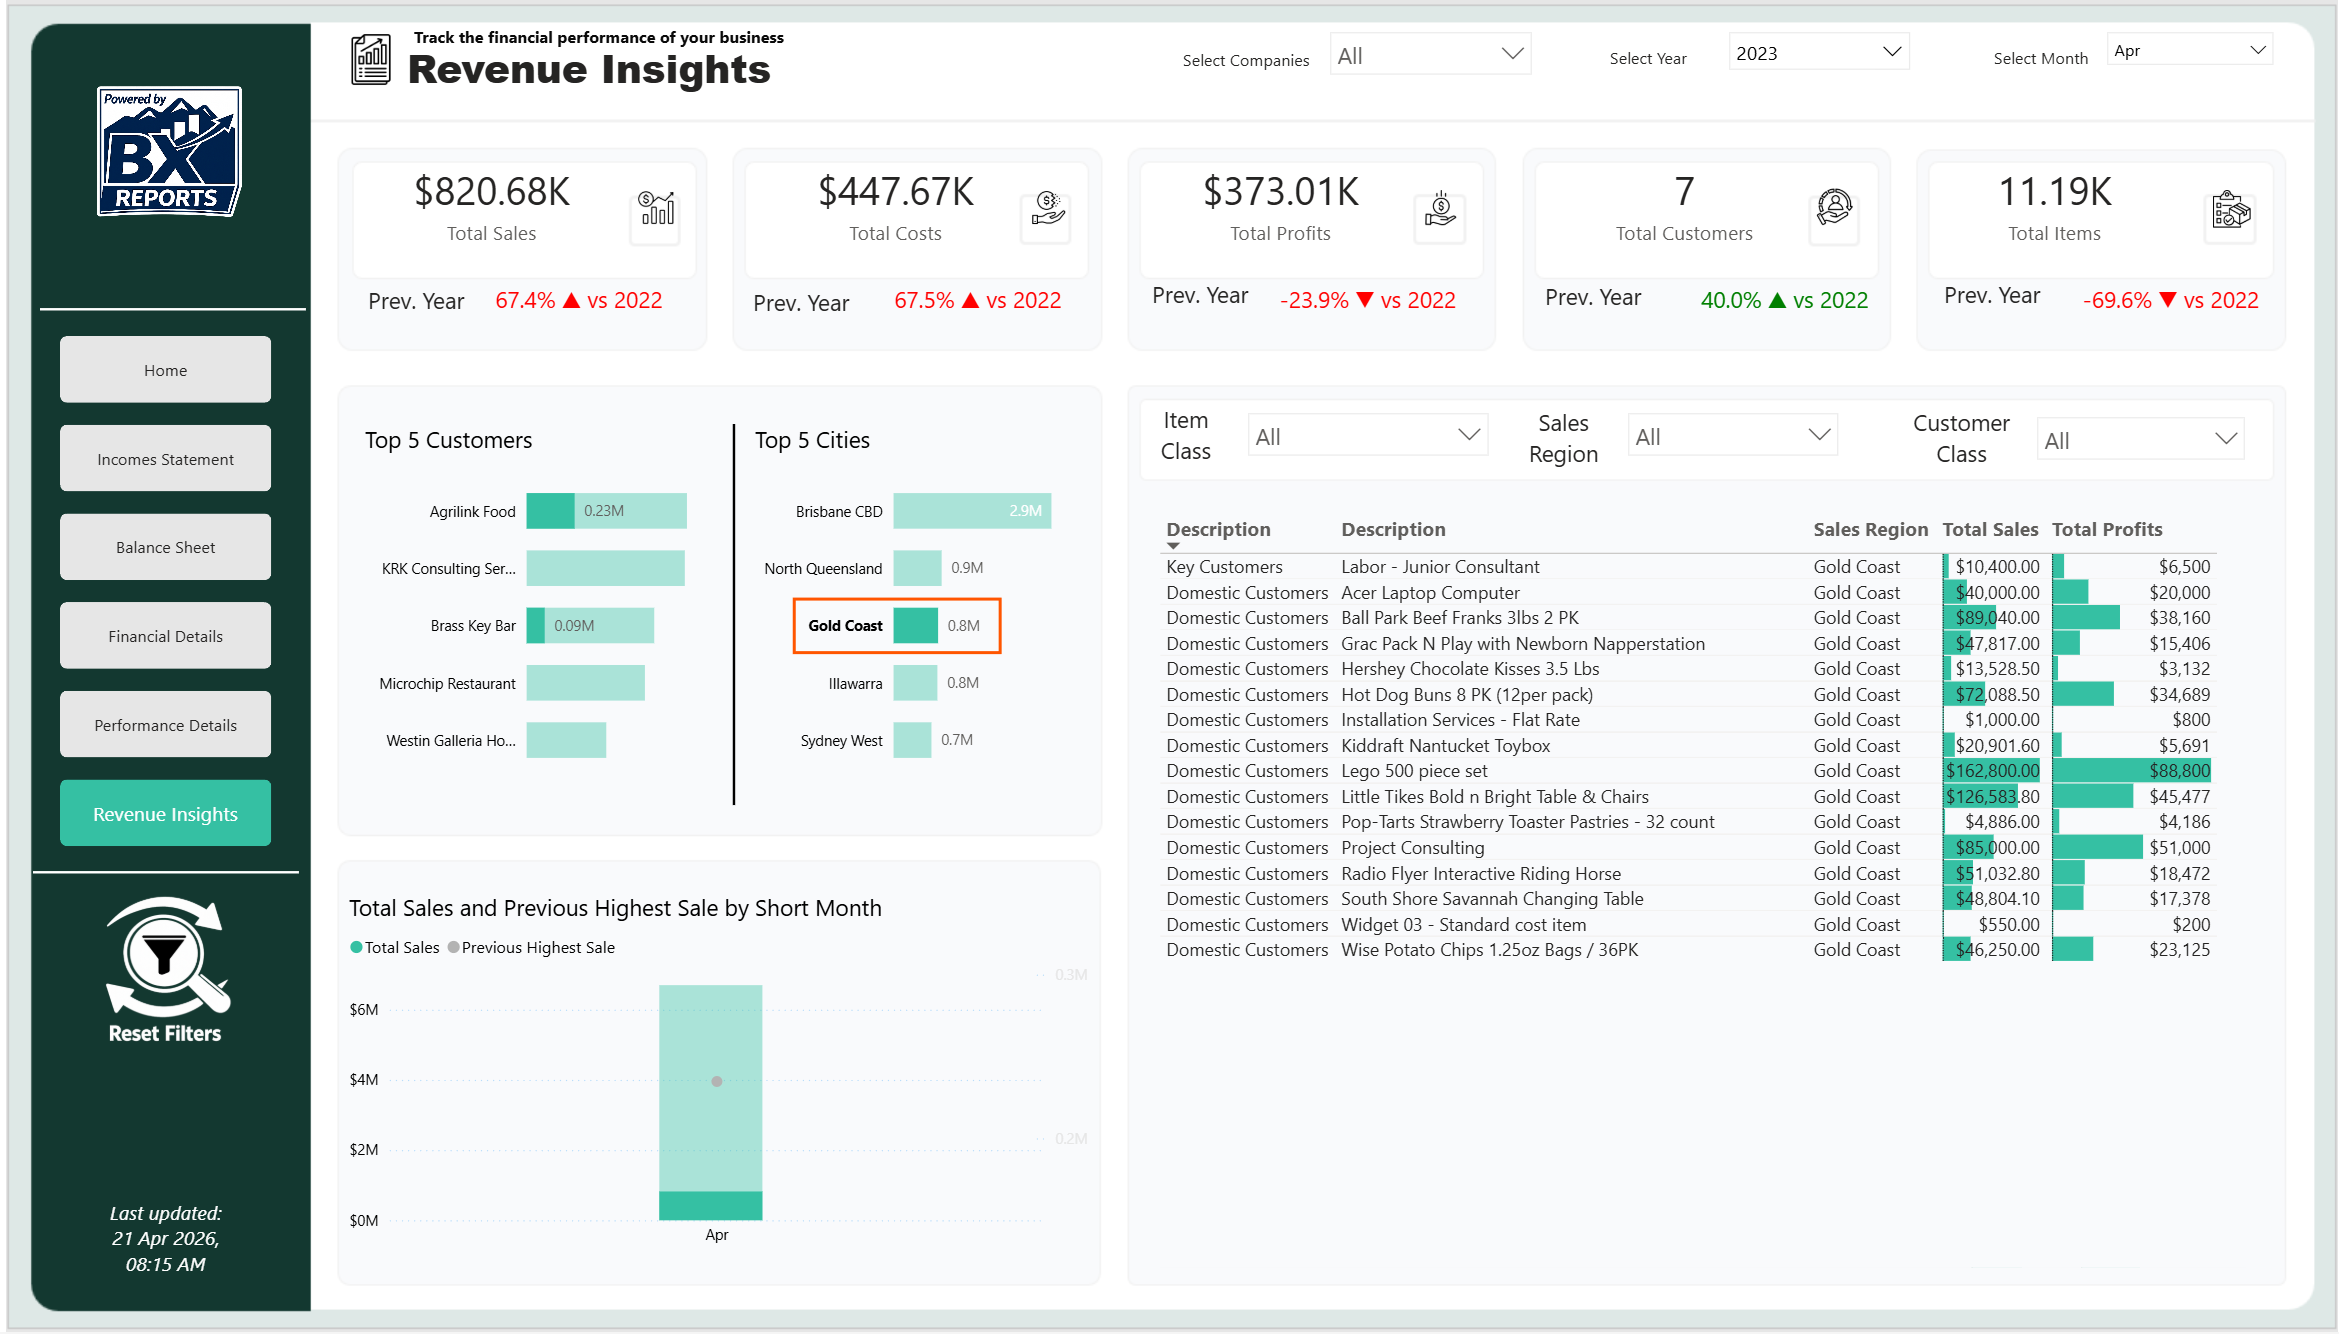Viewport: 2339px width, 1334px height.
Task: Click the Total Profits down-trend triangle
Action: click(1365, 300)
